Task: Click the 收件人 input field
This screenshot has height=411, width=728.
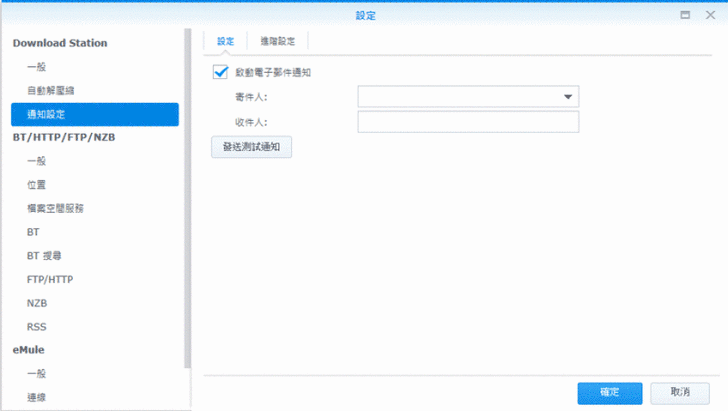Action: click(468, 122)
